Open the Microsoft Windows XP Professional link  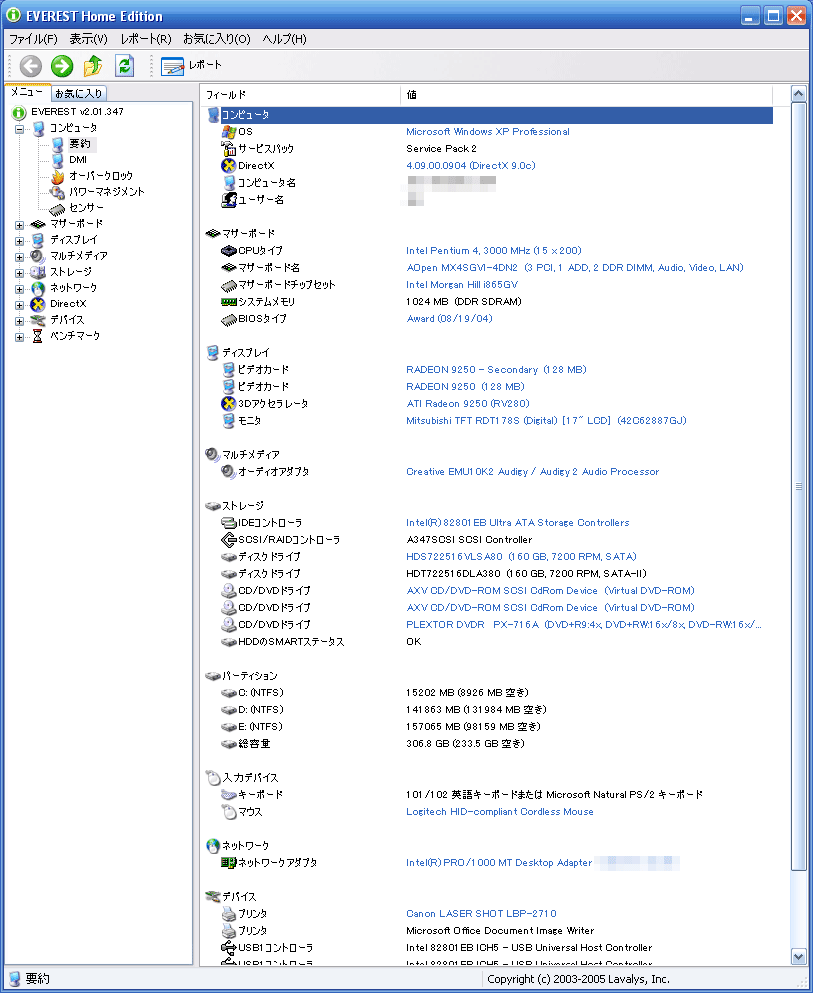pos(488,132)
